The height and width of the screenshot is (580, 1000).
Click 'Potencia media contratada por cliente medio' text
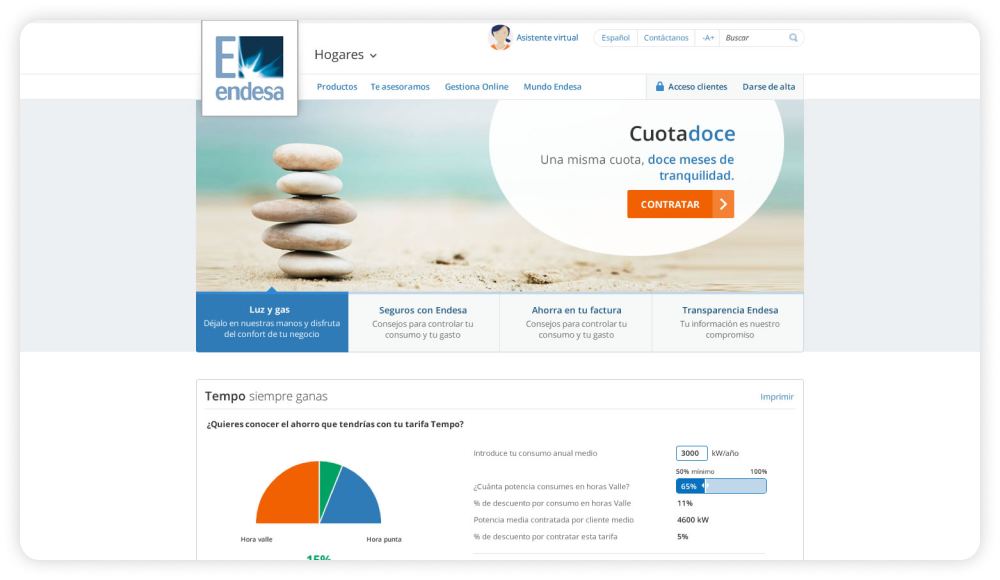click(x=554, y=520)
